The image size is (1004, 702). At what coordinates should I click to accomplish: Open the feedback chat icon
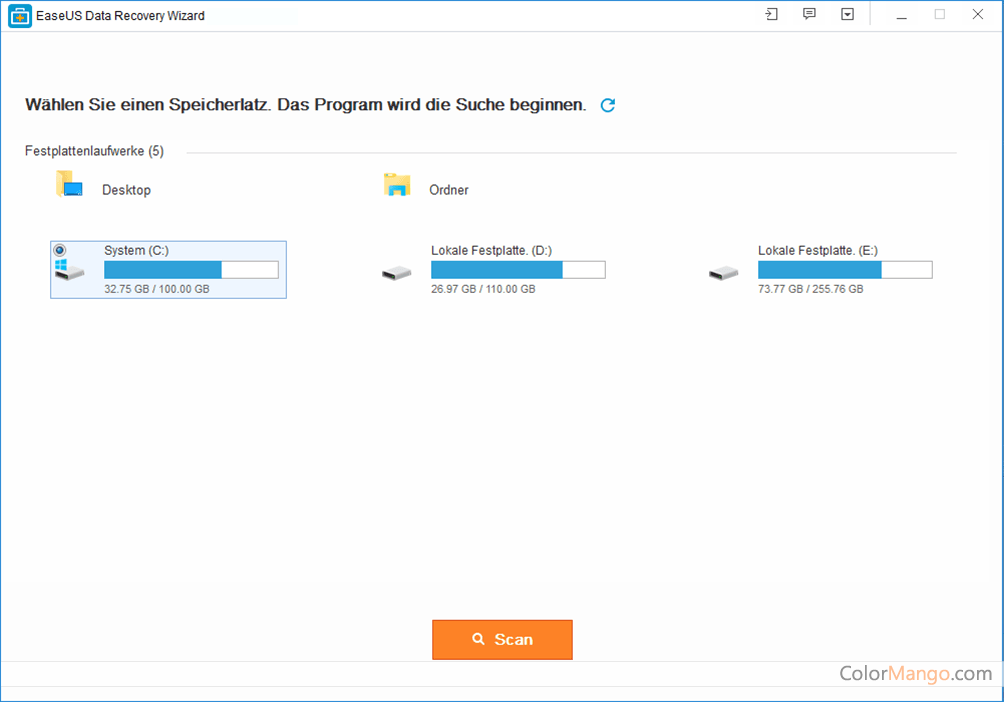click(809, 14)
